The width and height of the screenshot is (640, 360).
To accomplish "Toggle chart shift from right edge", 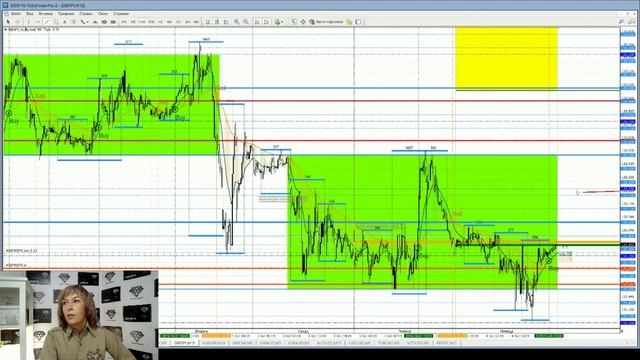I will [x=266, y=22].
